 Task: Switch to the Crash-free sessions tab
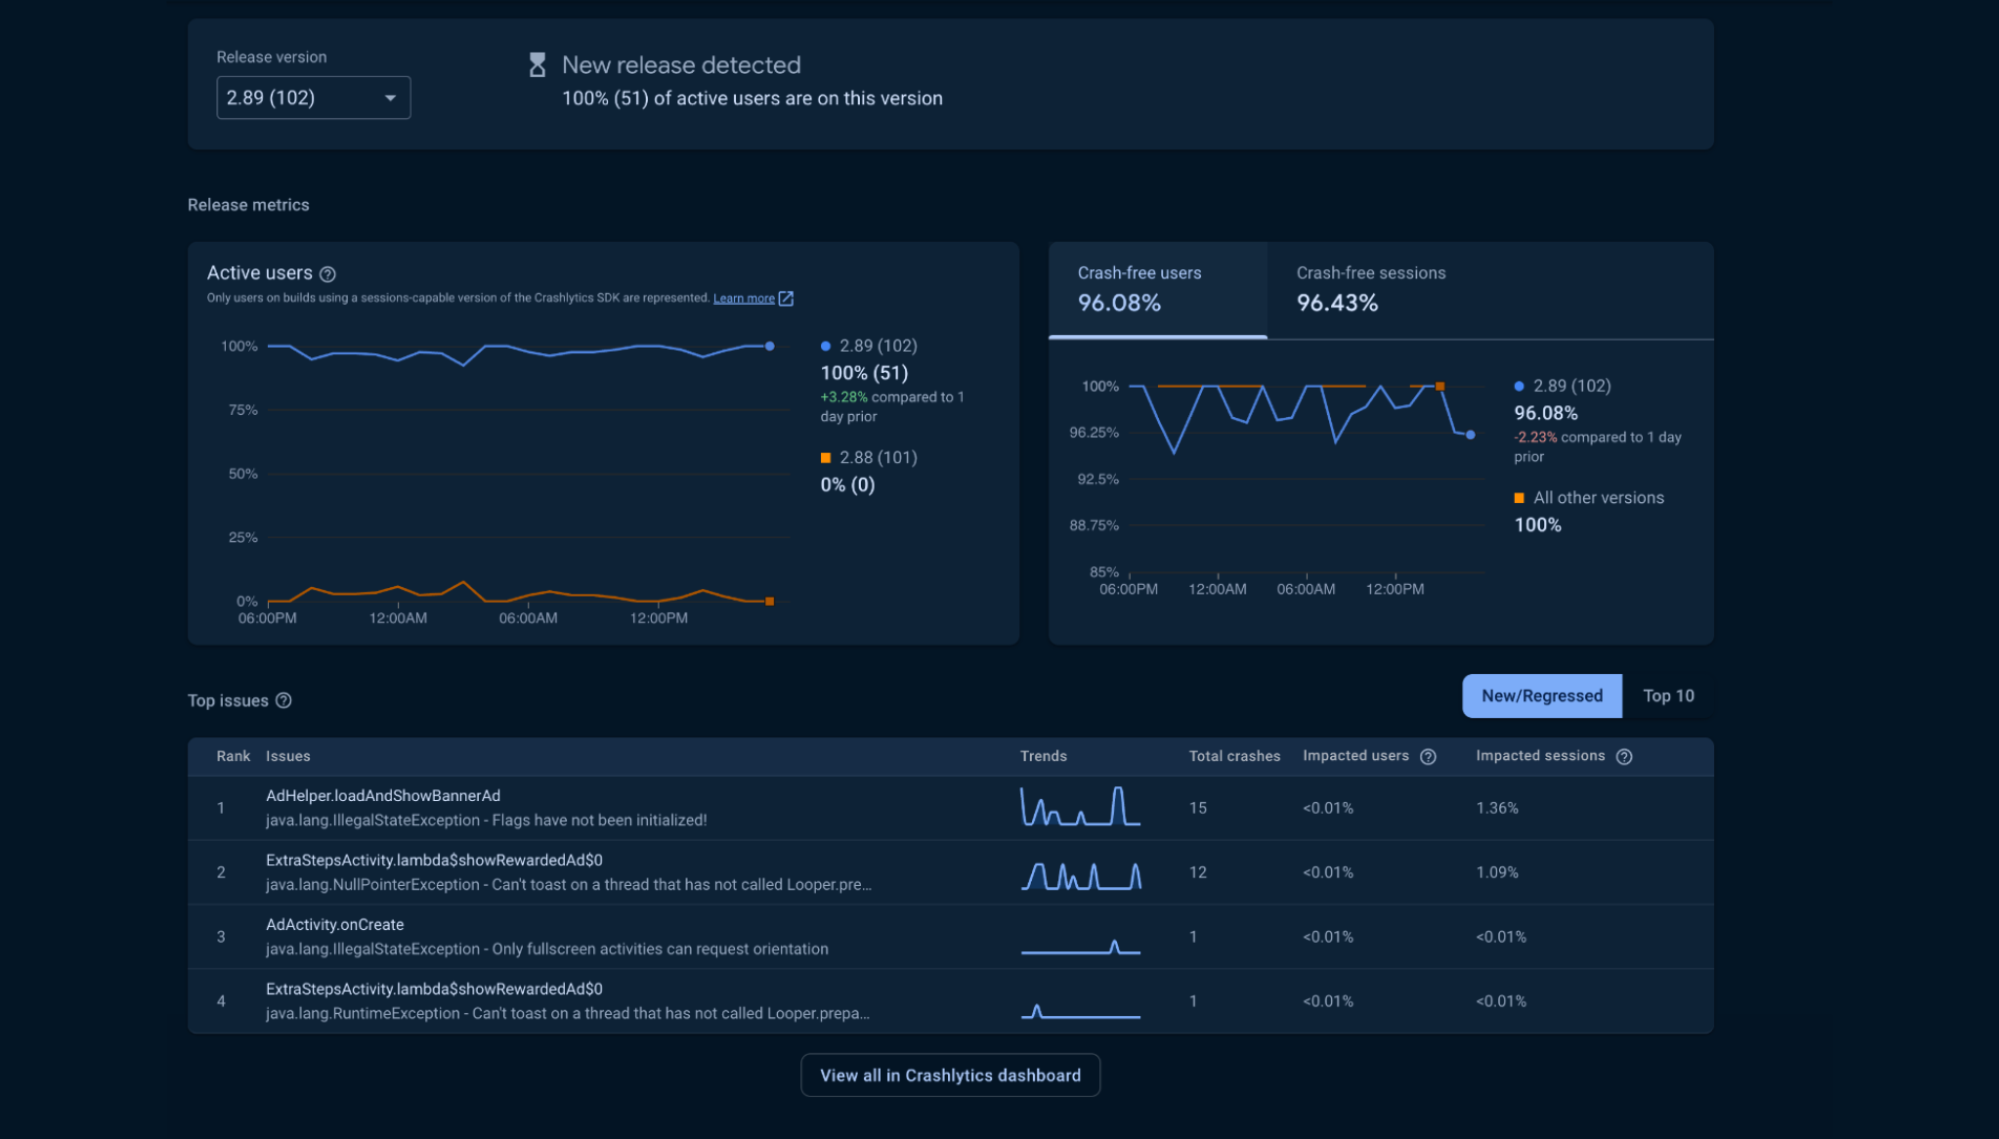1371,290
